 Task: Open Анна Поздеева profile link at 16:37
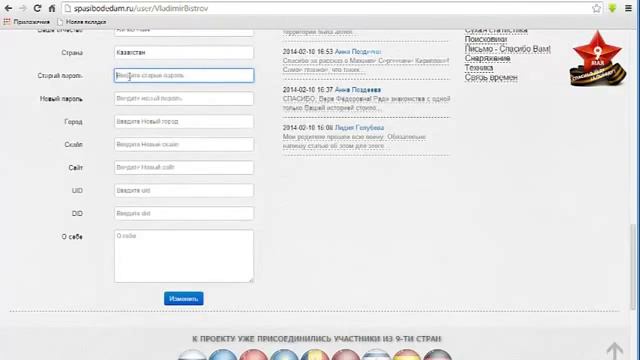(x=358, y=90)
